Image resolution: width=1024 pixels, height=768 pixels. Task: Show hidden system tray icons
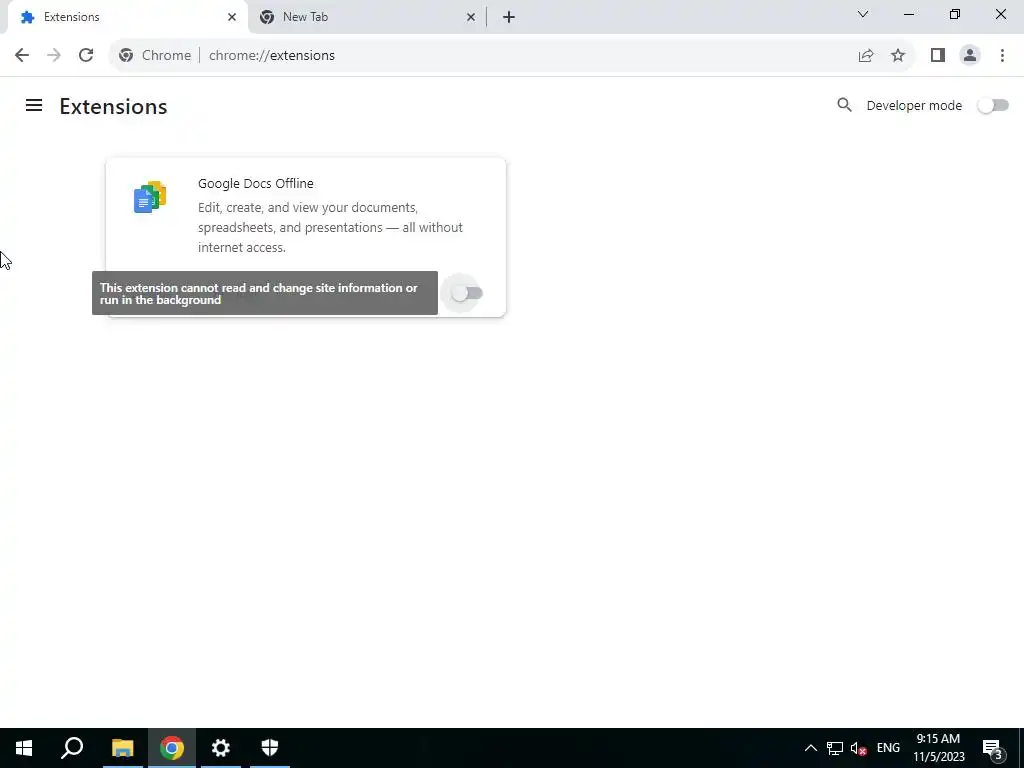pos(810,748)
